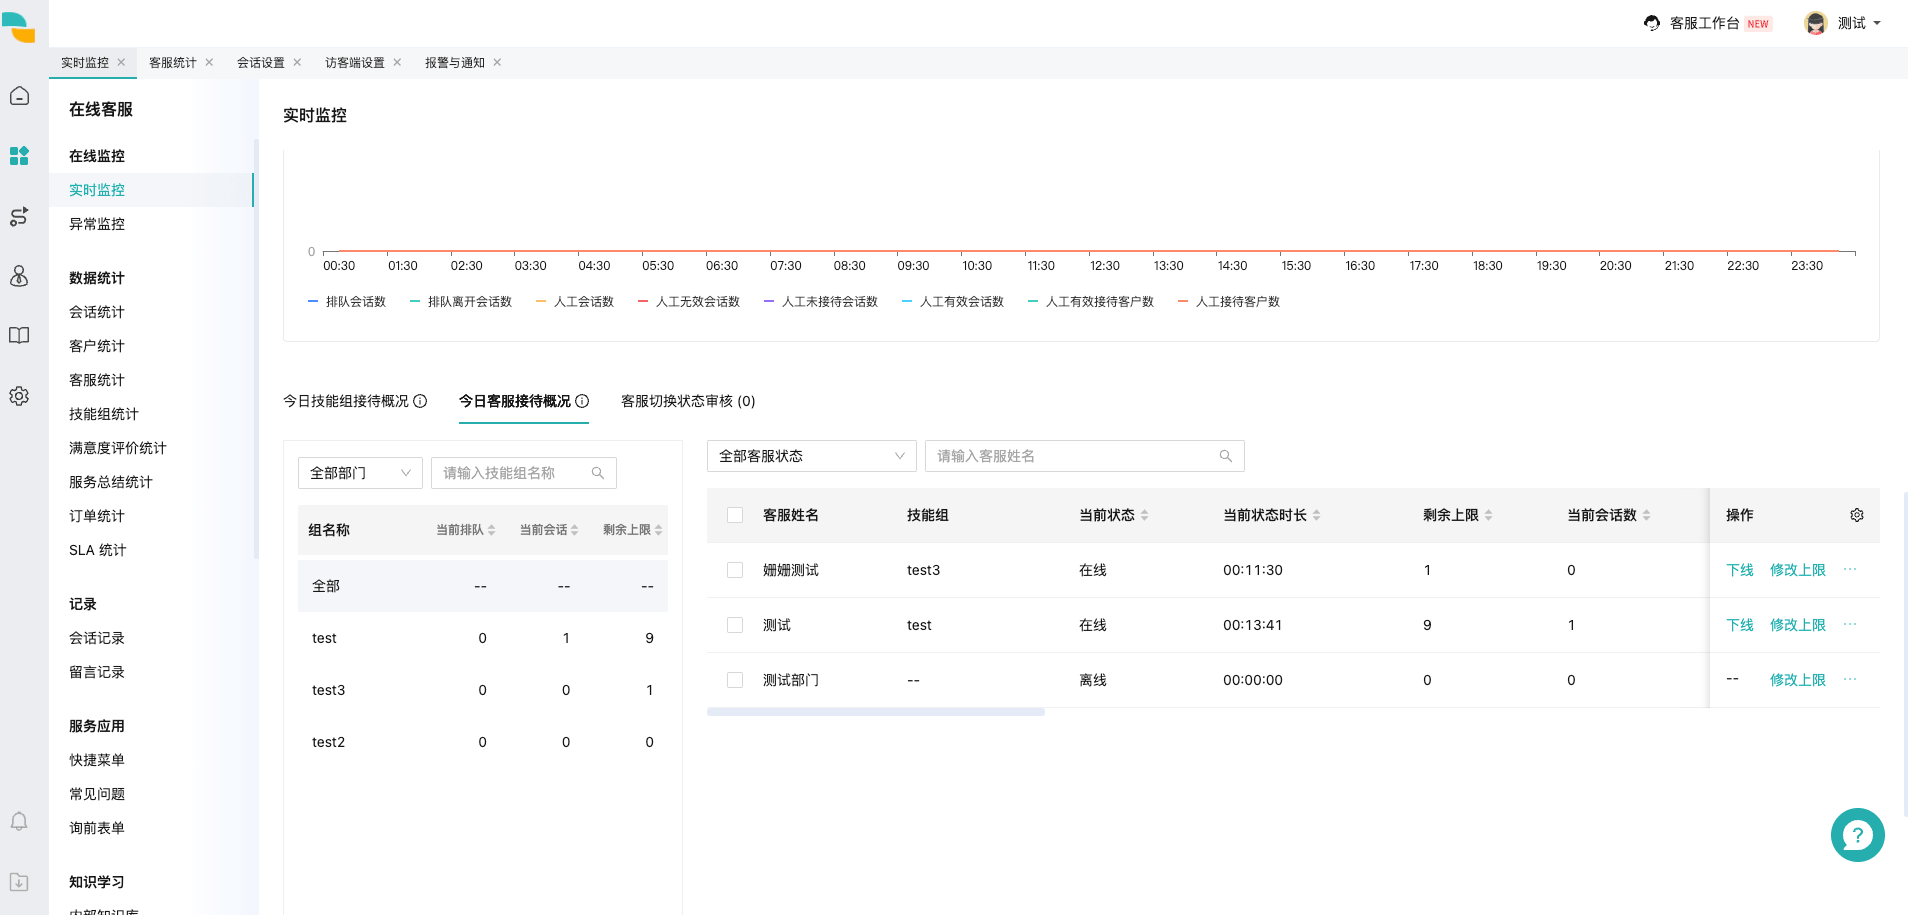Open the routing flow icon in rail

(19, 216)
